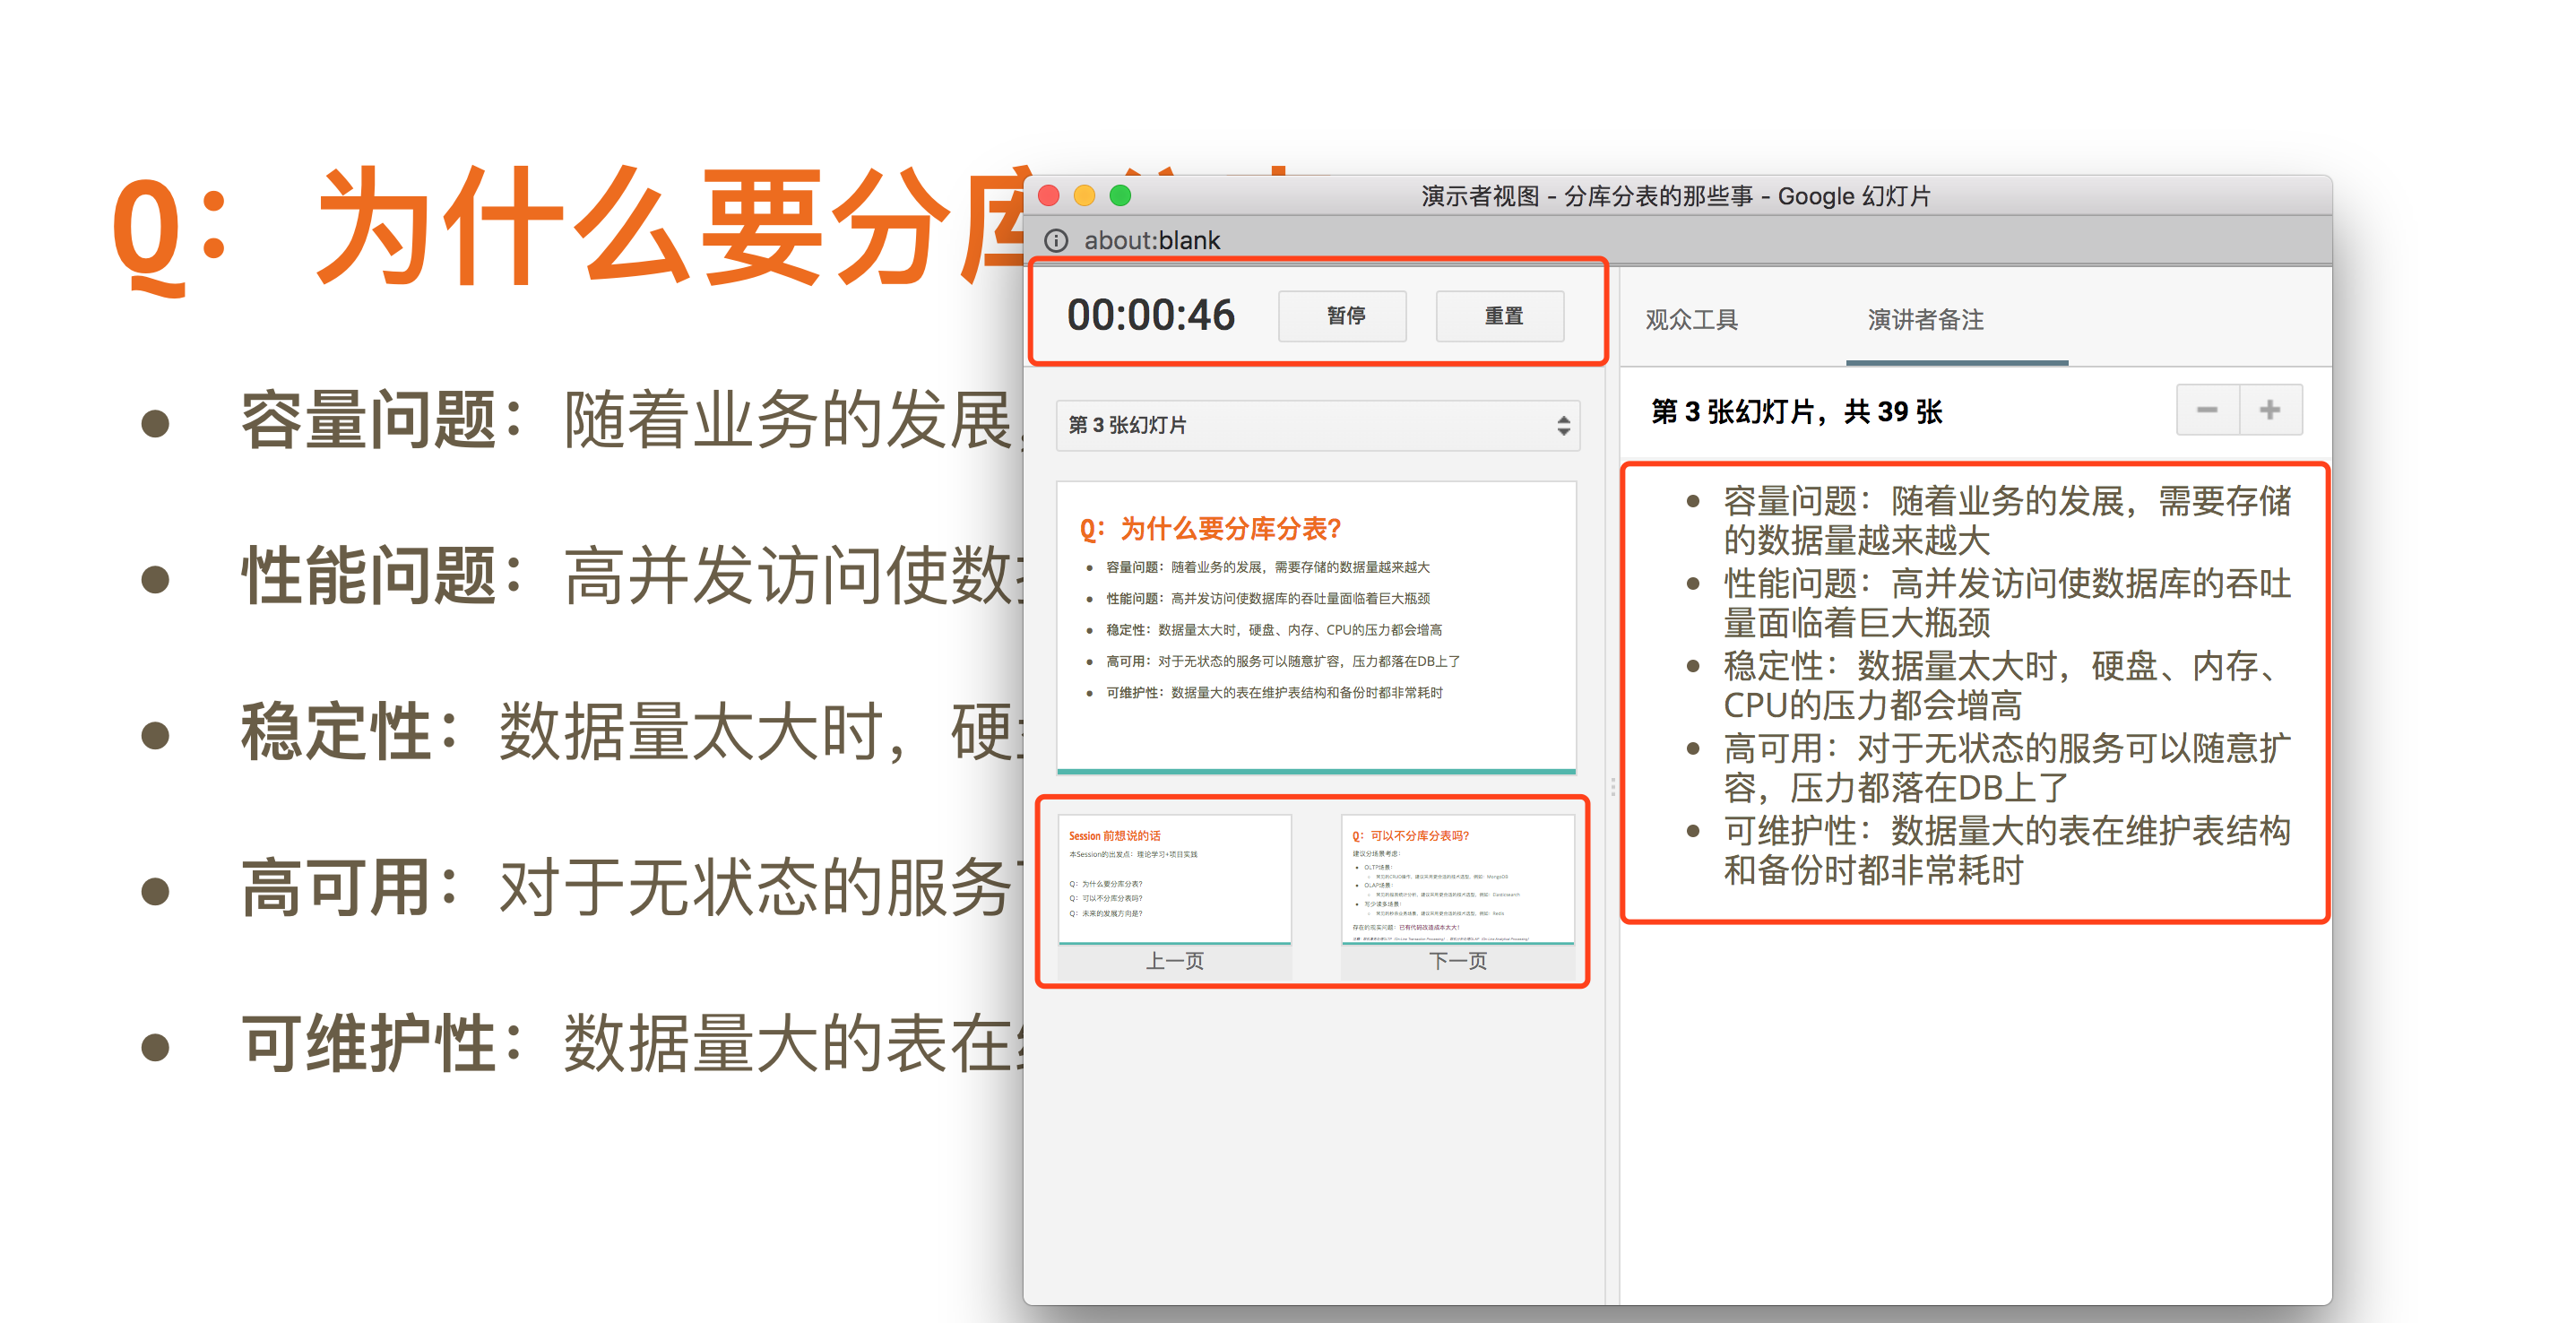2576x1323 pixels.
Task: Pause the presentation timer
Action: tap(1343, 316)
